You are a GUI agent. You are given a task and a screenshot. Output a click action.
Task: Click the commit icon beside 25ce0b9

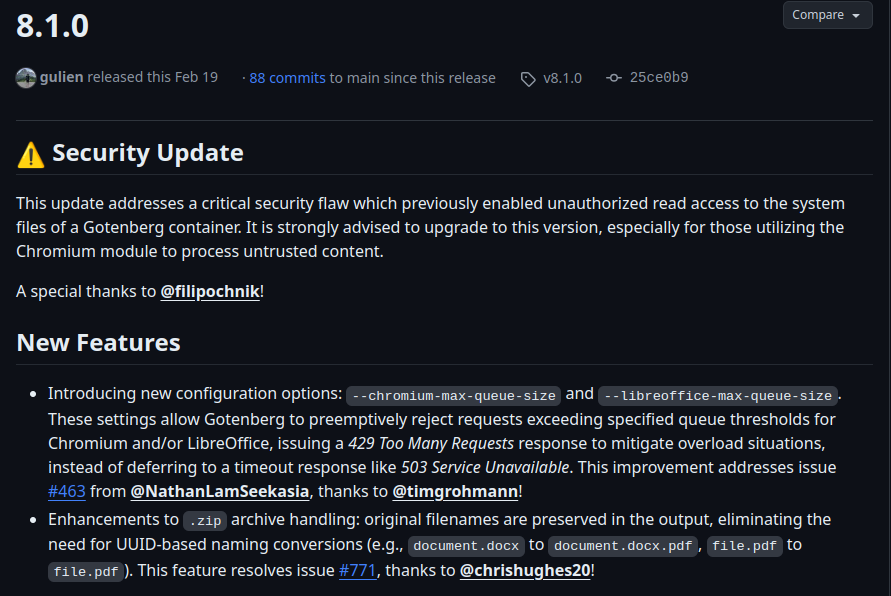614,78
